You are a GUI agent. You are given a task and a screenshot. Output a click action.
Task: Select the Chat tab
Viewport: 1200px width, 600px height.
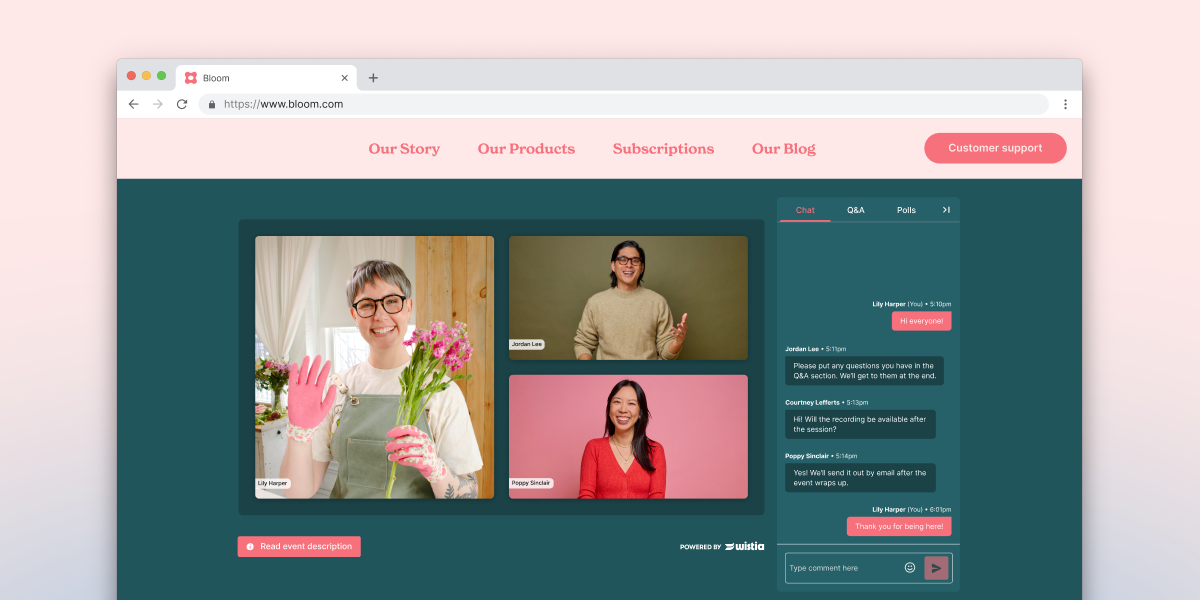tap(805, 210)
